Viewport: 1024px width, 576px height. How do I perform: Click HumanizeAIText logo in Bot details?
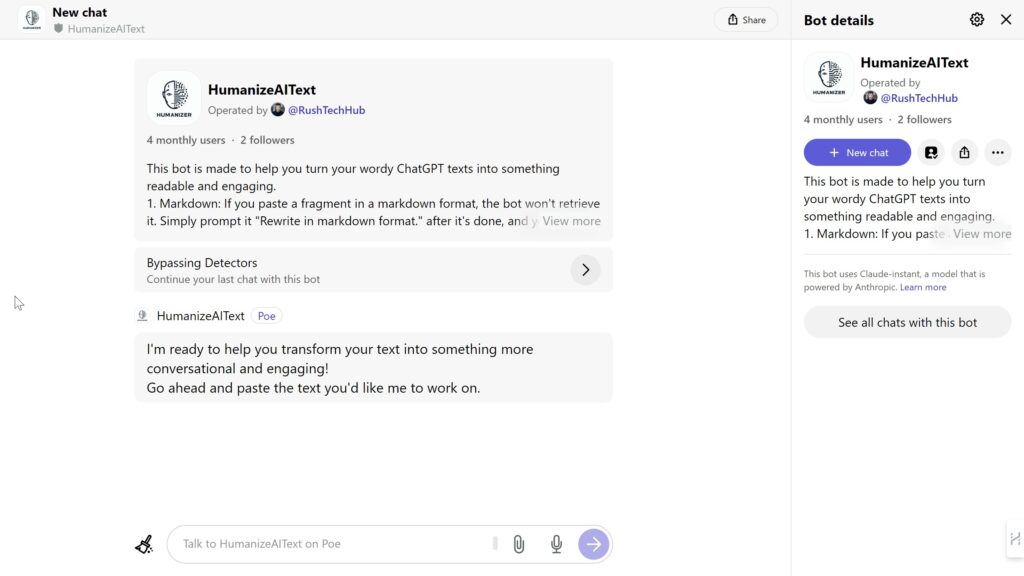pyautogui.click(x=829, y=77)
